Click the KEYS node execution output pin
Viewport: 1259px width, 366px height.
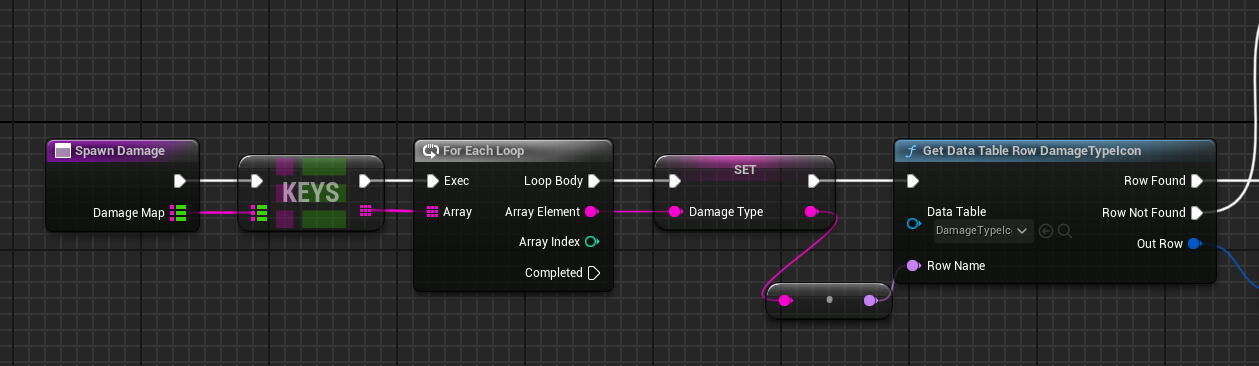click(x=365, y=181)
